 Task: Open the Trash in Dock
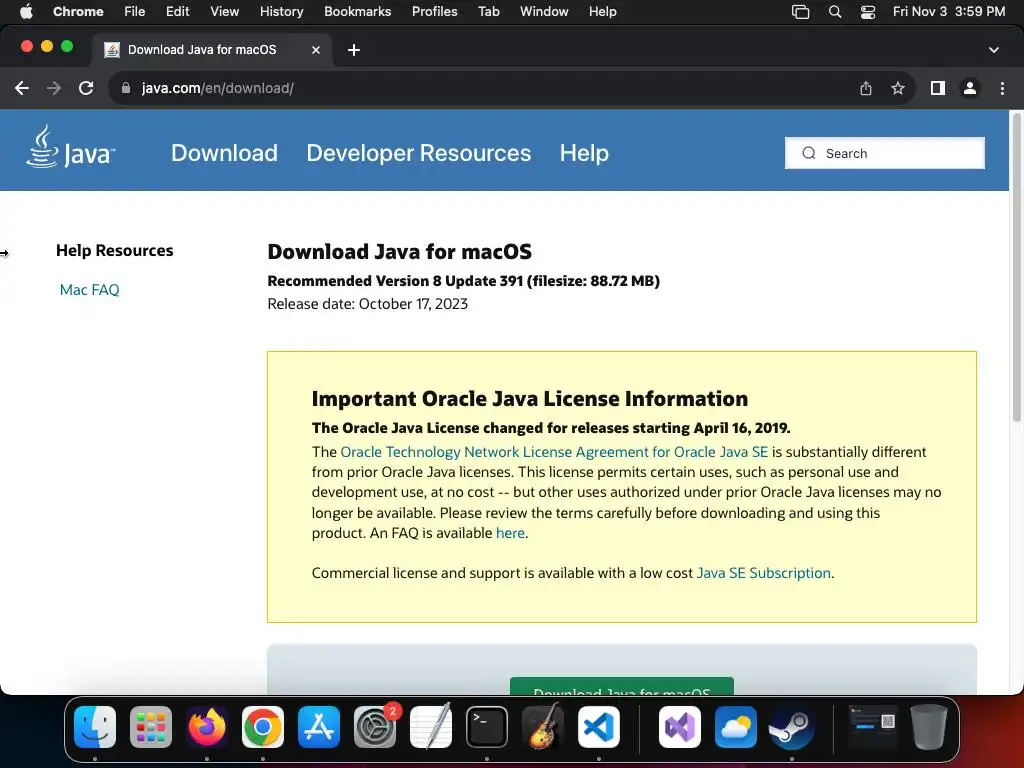click(x=929, y=727)
